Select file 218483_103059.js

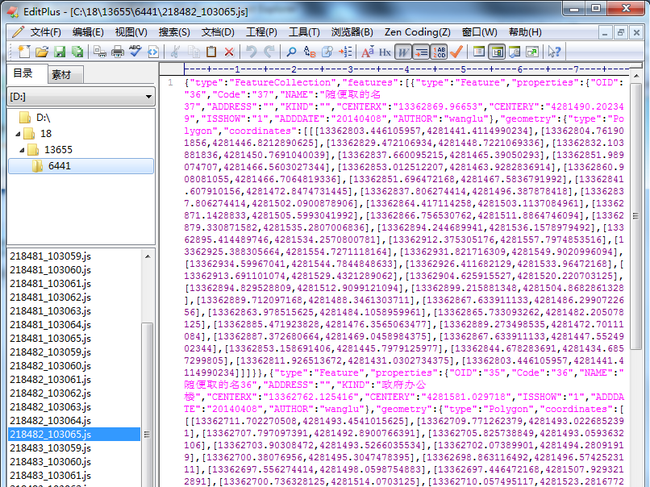pos(50,448)
